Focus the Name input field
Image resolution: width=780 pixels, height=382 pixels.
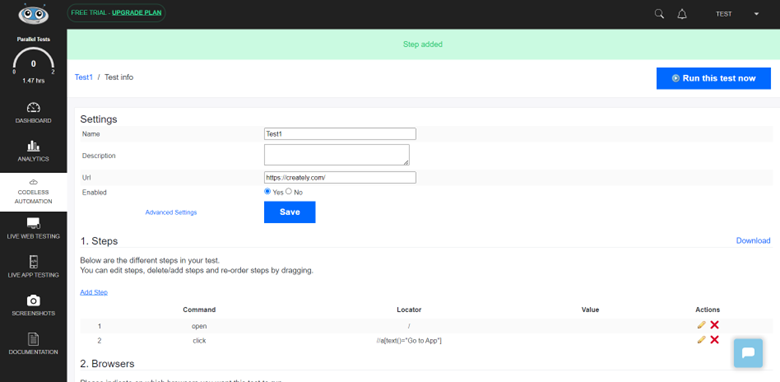(x=340, y=134)
